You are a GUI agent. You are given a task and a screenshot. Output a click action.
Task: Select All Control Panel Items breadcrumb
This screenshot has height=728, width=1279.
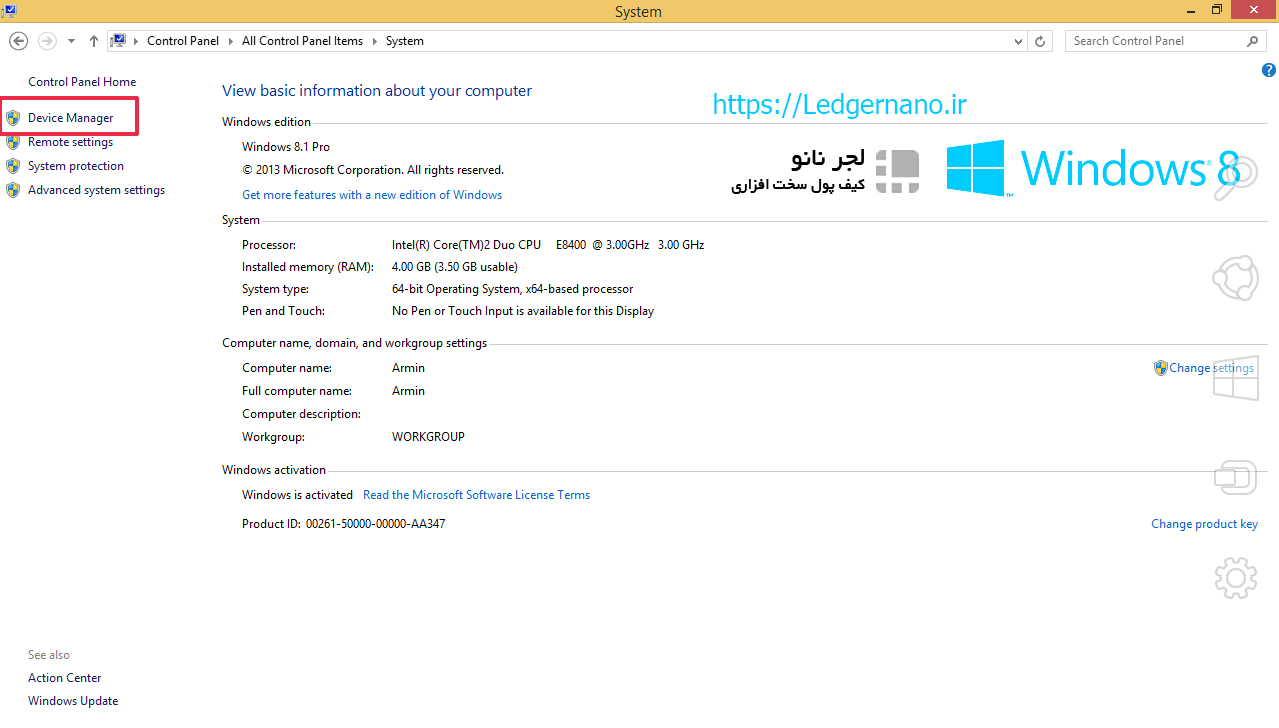click(x=302, y=41)
